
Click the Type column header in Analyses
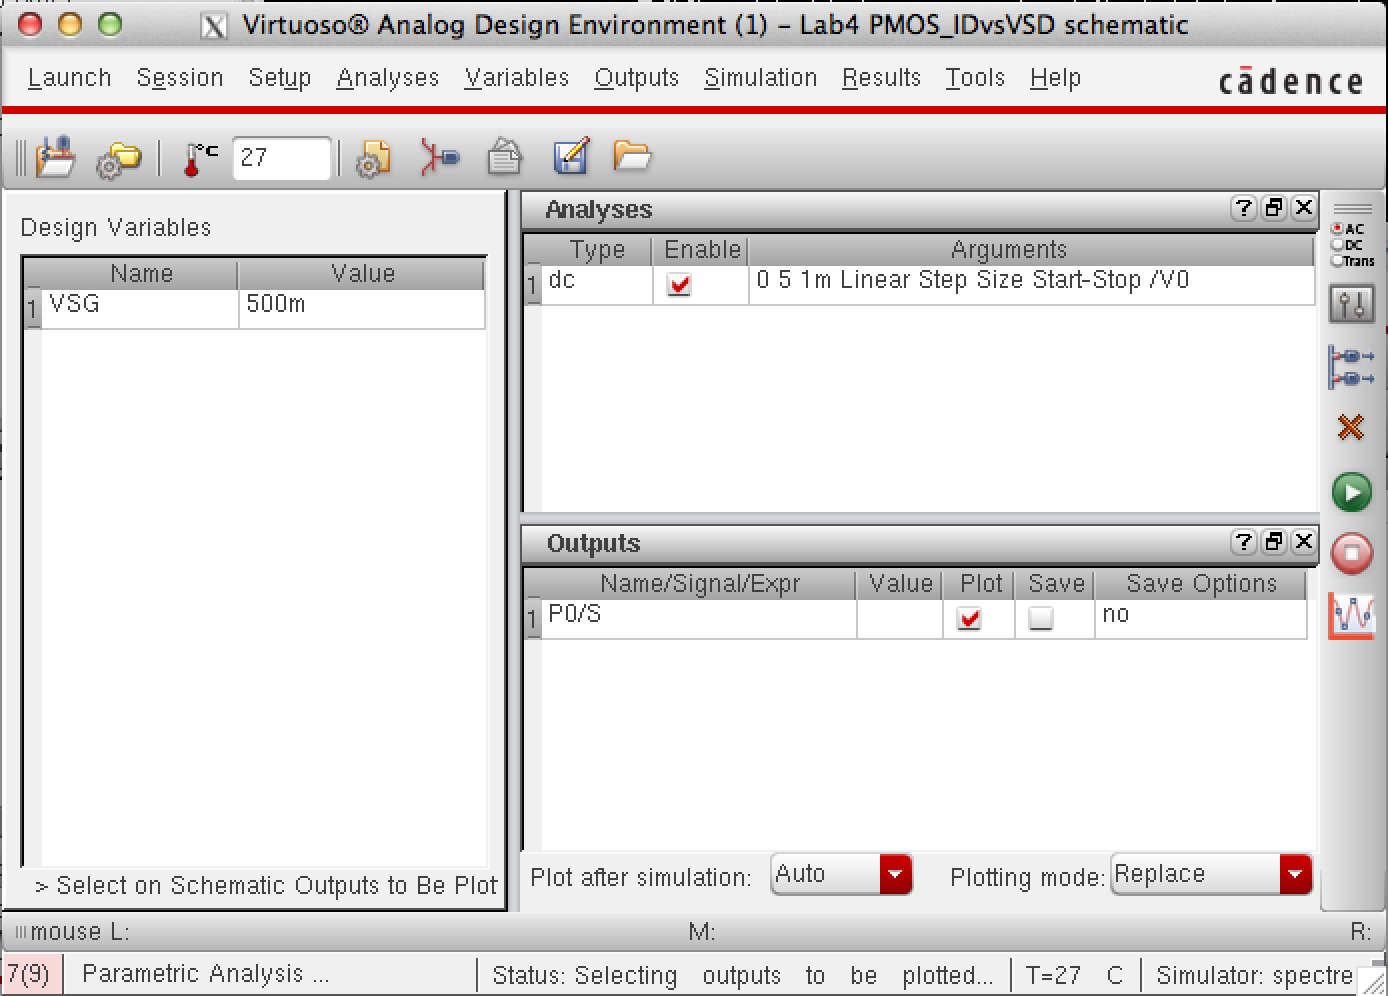tap(597, 250)
